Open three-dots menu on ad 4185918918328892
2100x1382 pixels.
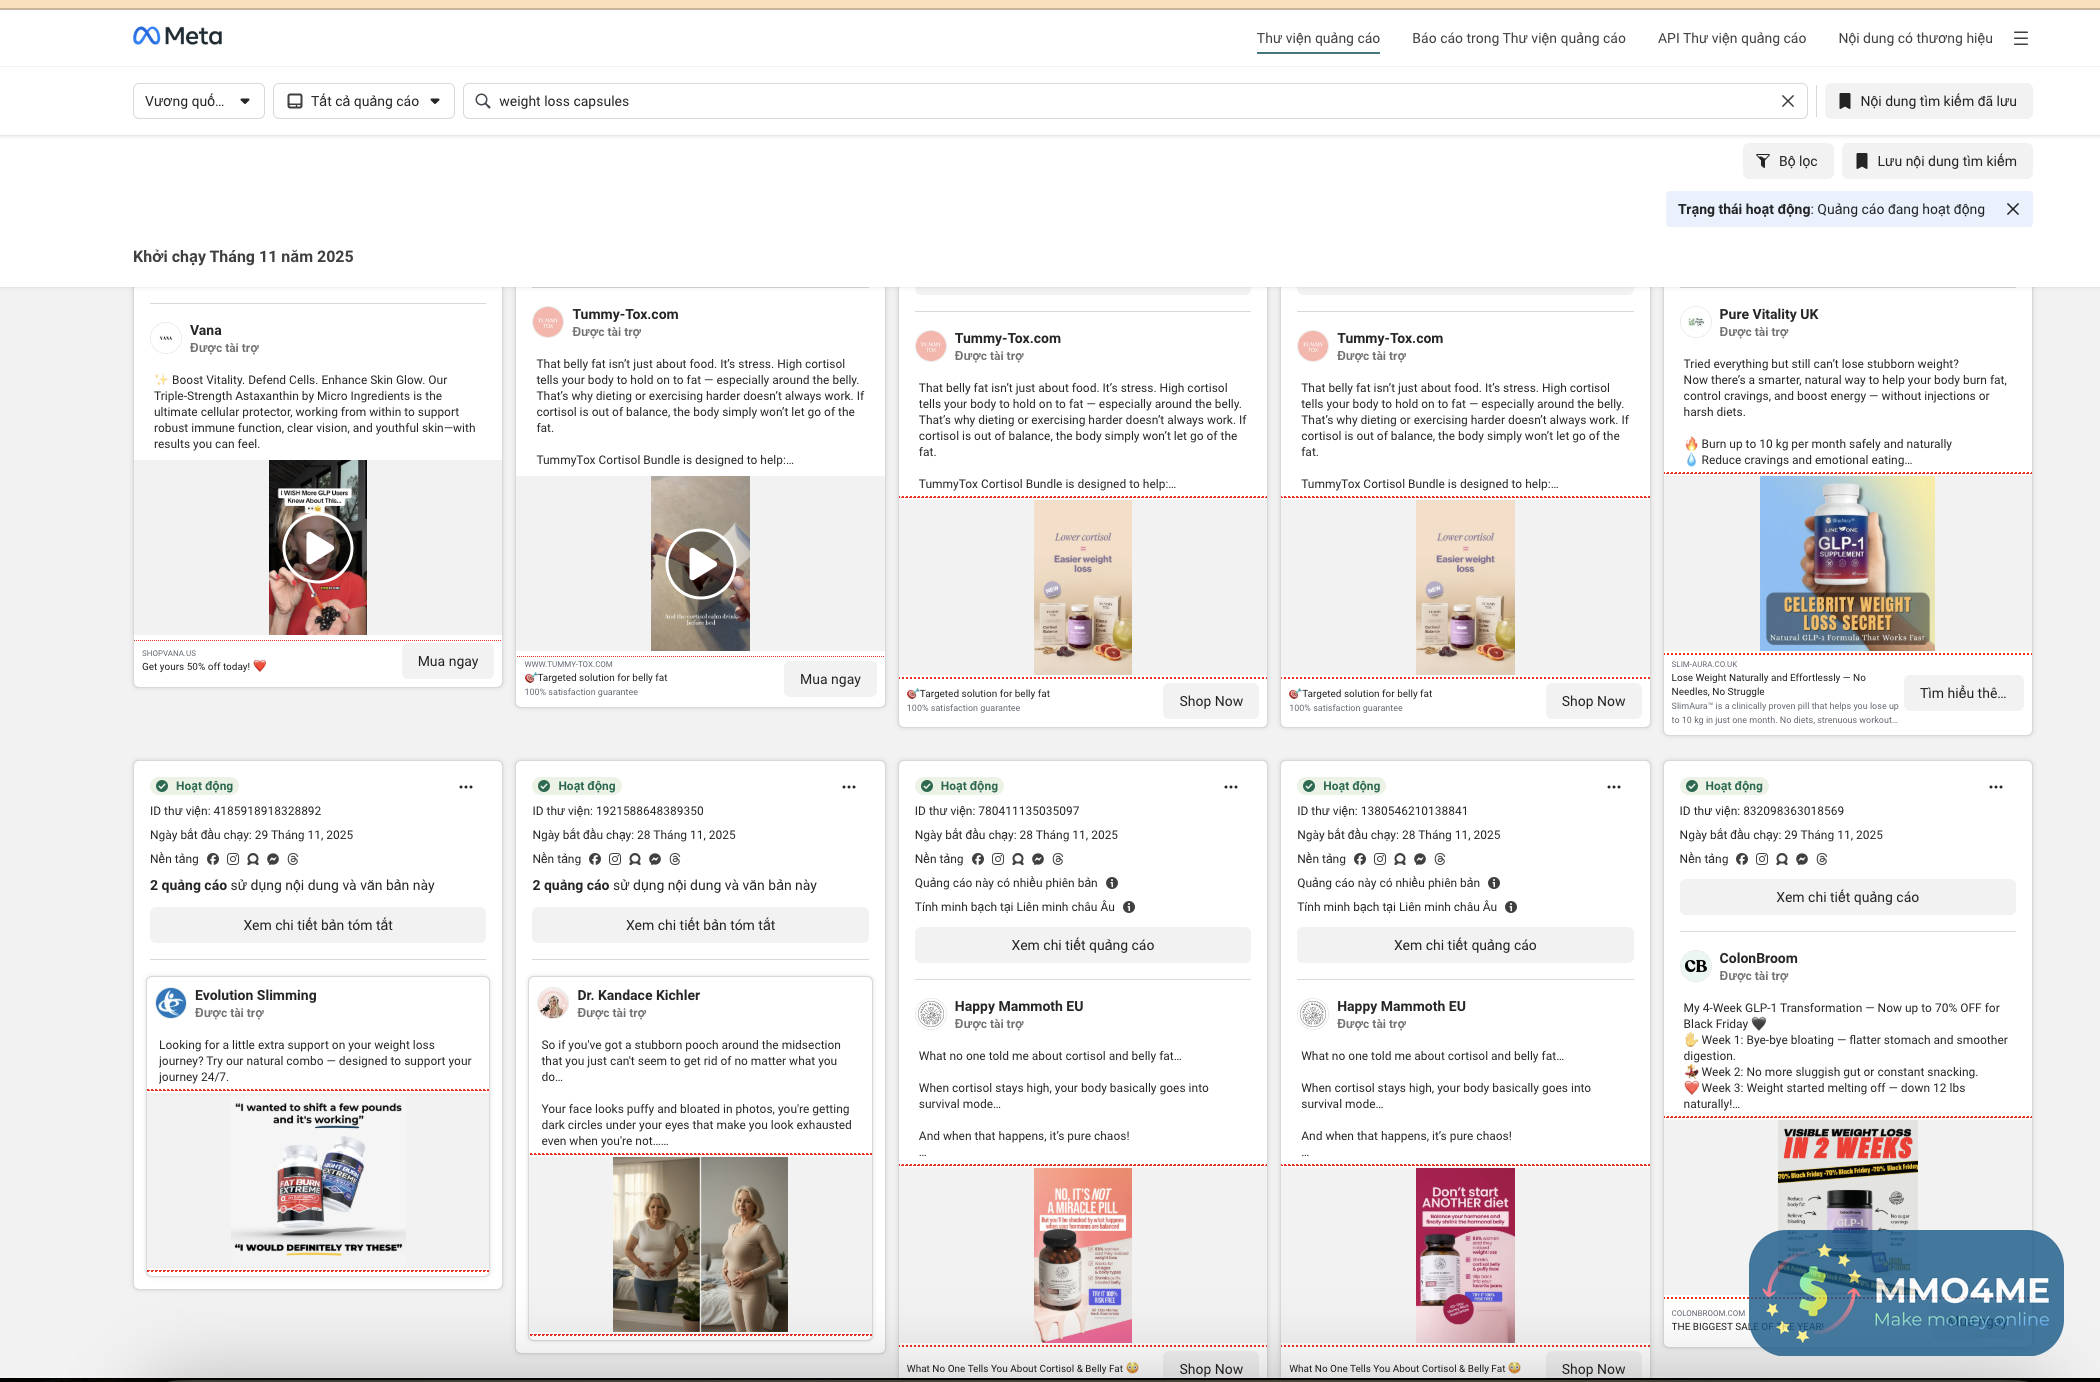pyautogui.click(x=466, y=787)
